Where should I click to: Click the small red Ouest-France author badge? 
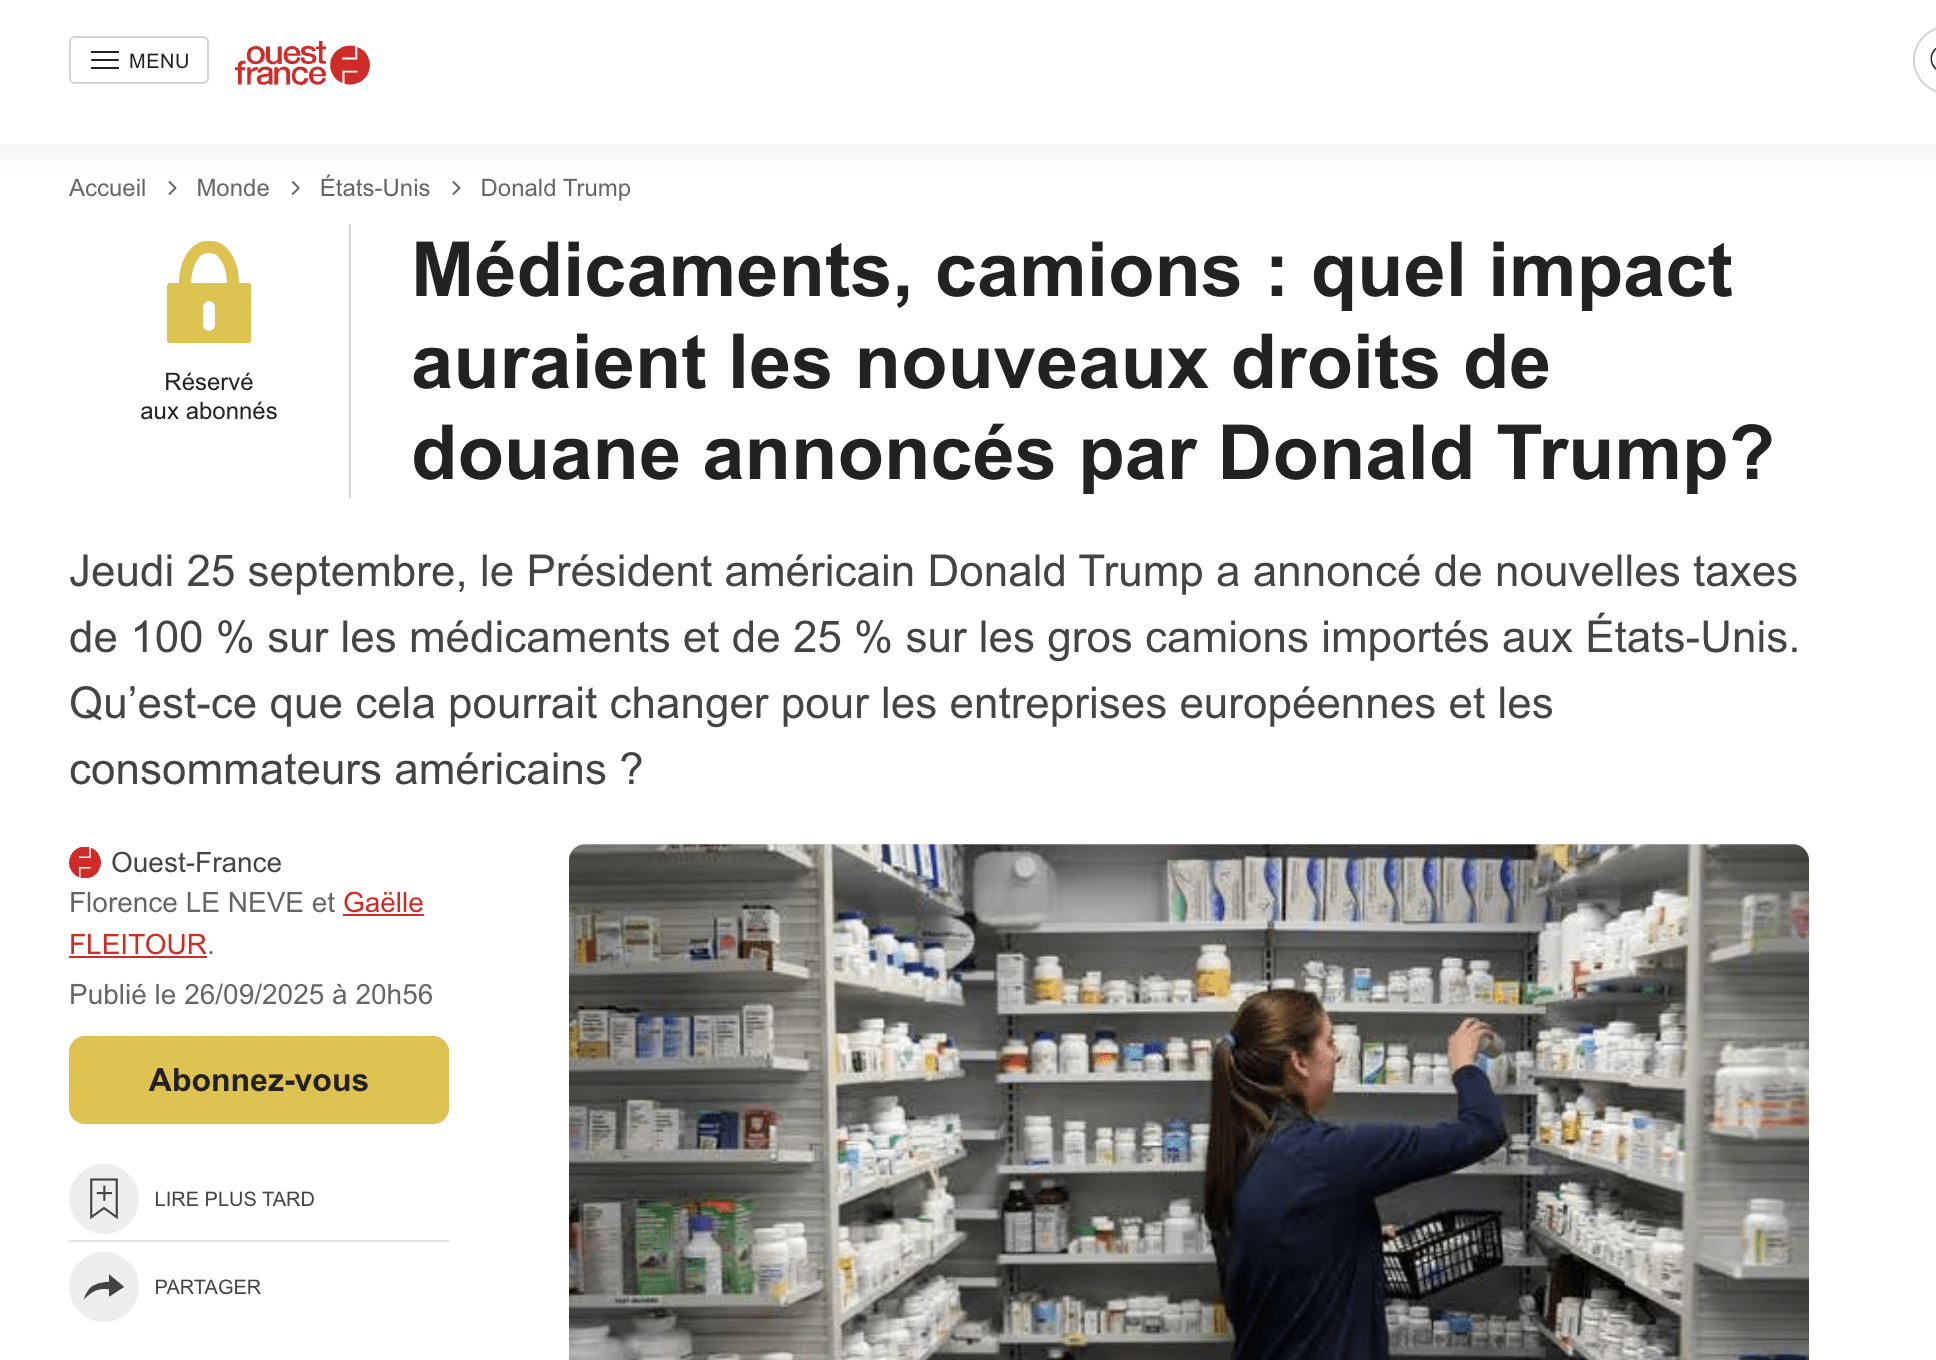(85, 862)
